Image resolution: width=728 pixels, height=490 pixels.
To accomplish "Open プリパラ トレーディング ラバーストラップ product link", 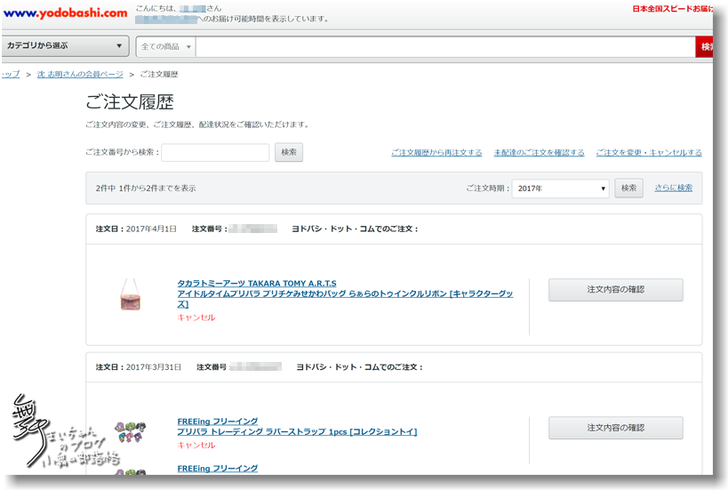I will 297,432.
